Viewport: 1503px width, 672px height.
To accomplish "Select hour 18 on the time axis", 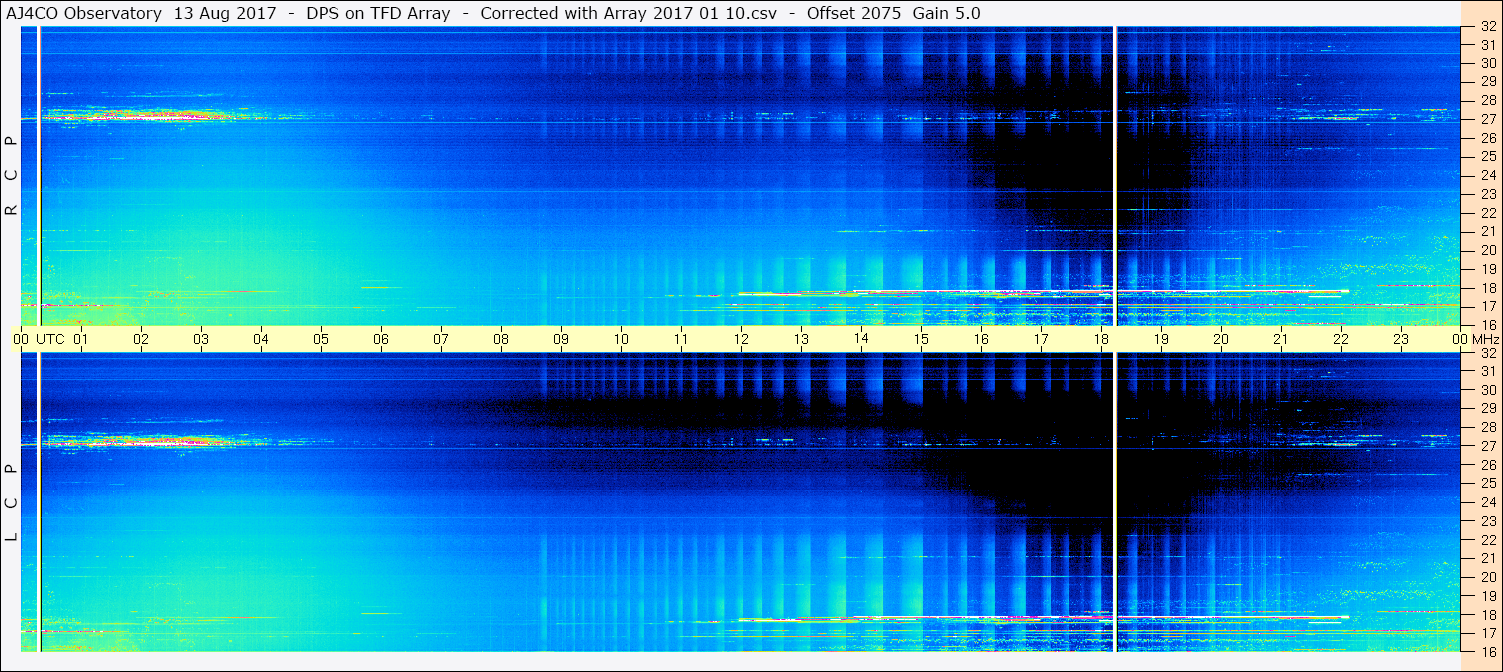I will pyautogui.click(x=1101, y=339).
